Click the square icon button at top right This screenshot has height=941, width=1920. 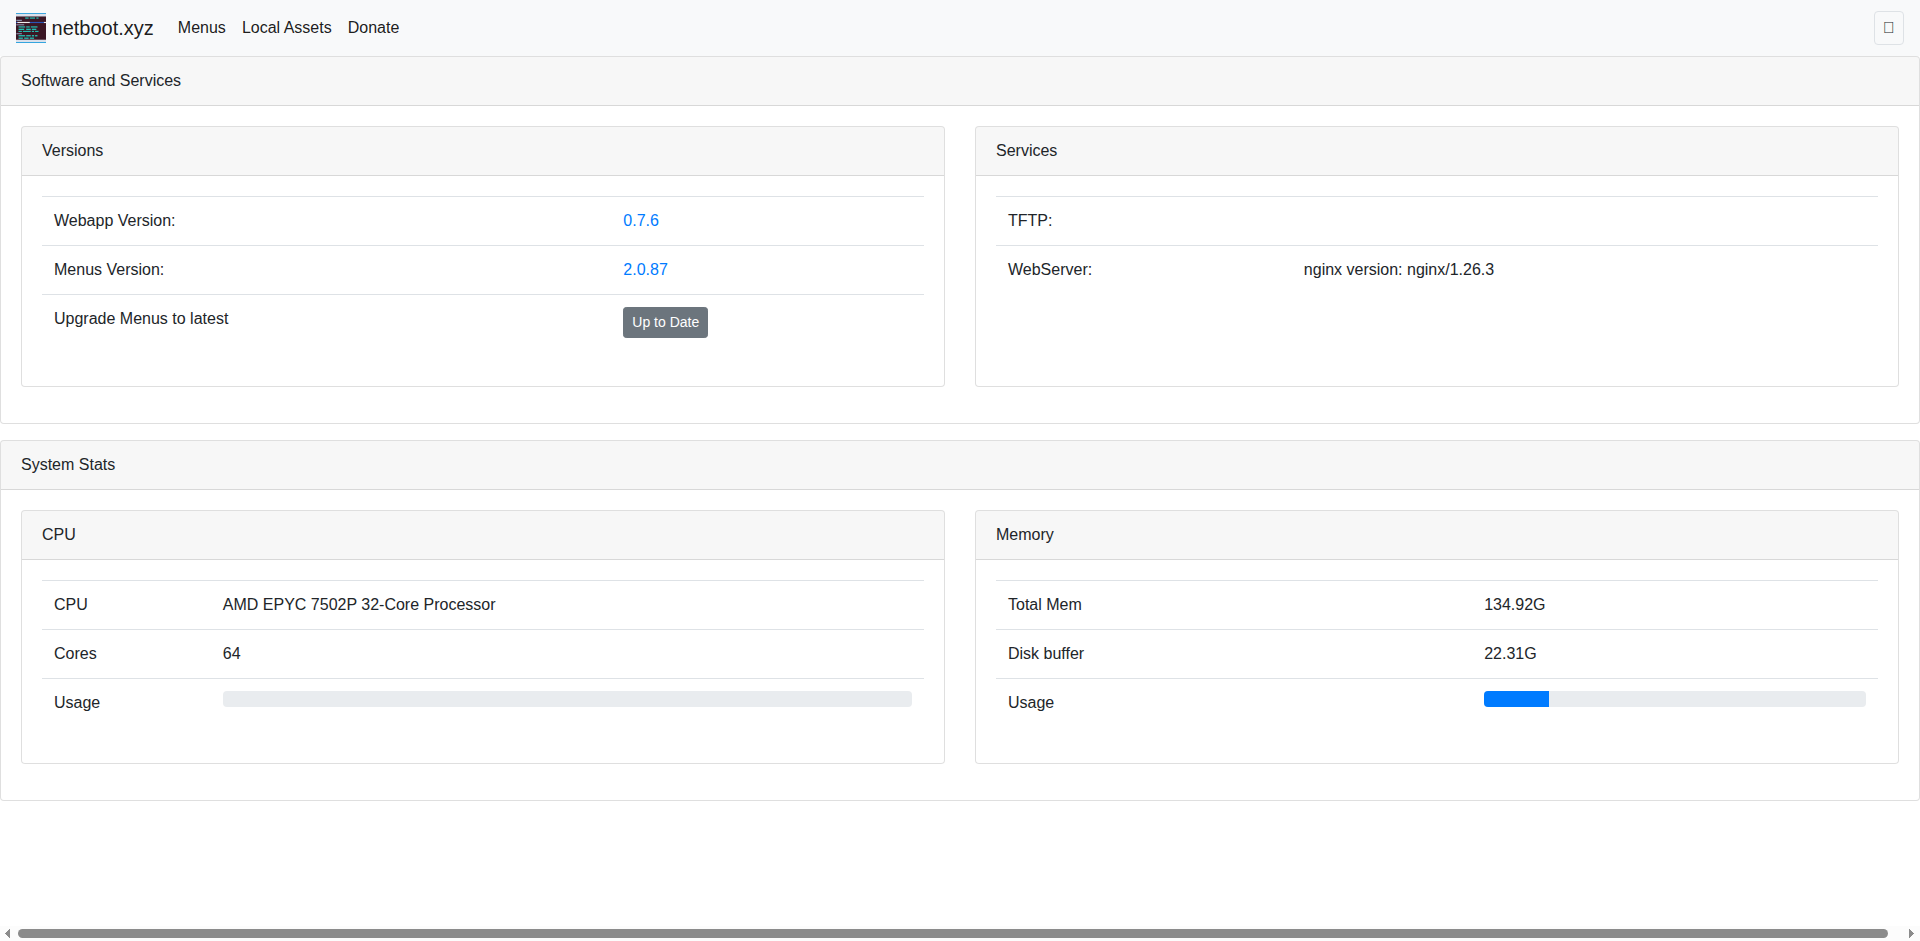click(x=1888, y=28)
